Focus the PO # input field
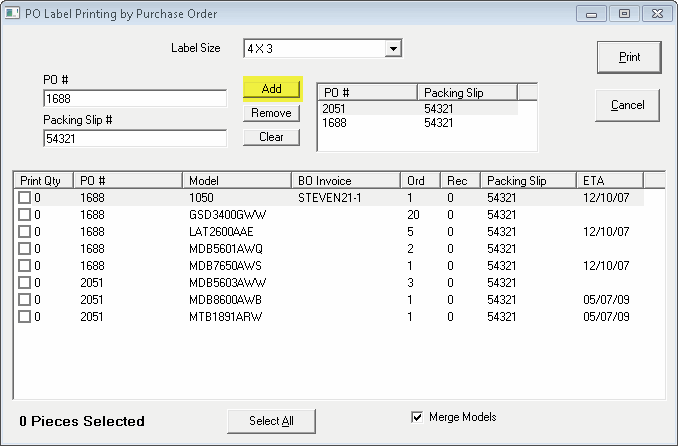Viewport: 678px width, 446px height. tap(135, 99)
